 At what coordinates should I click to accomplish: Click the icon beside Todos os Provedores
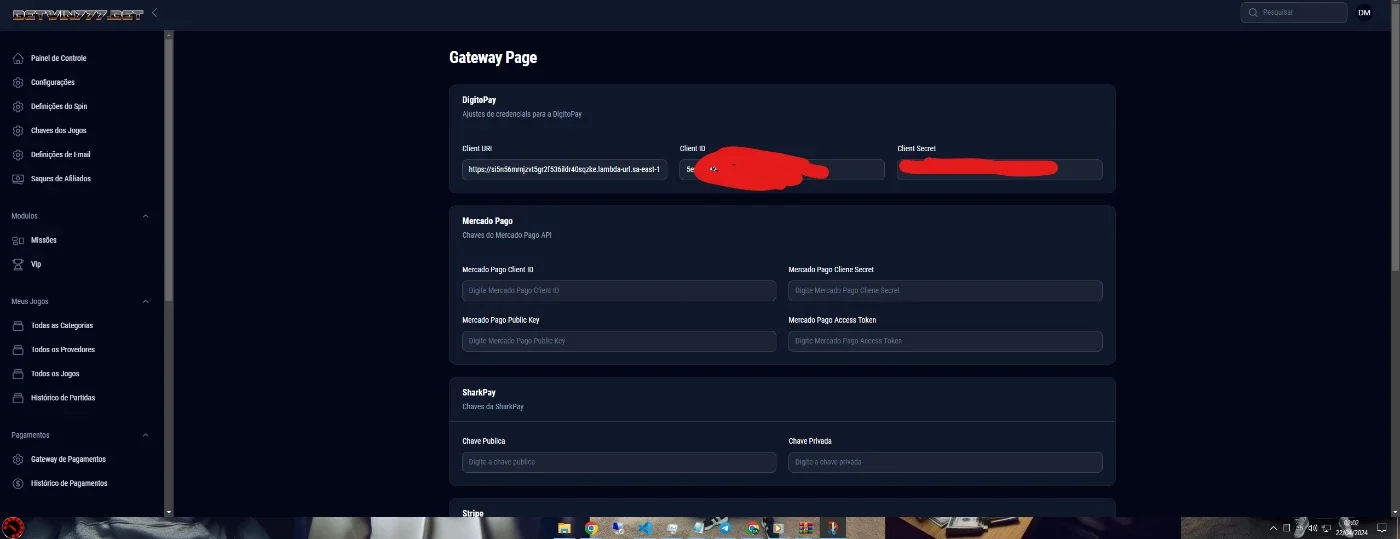point(18,349)
